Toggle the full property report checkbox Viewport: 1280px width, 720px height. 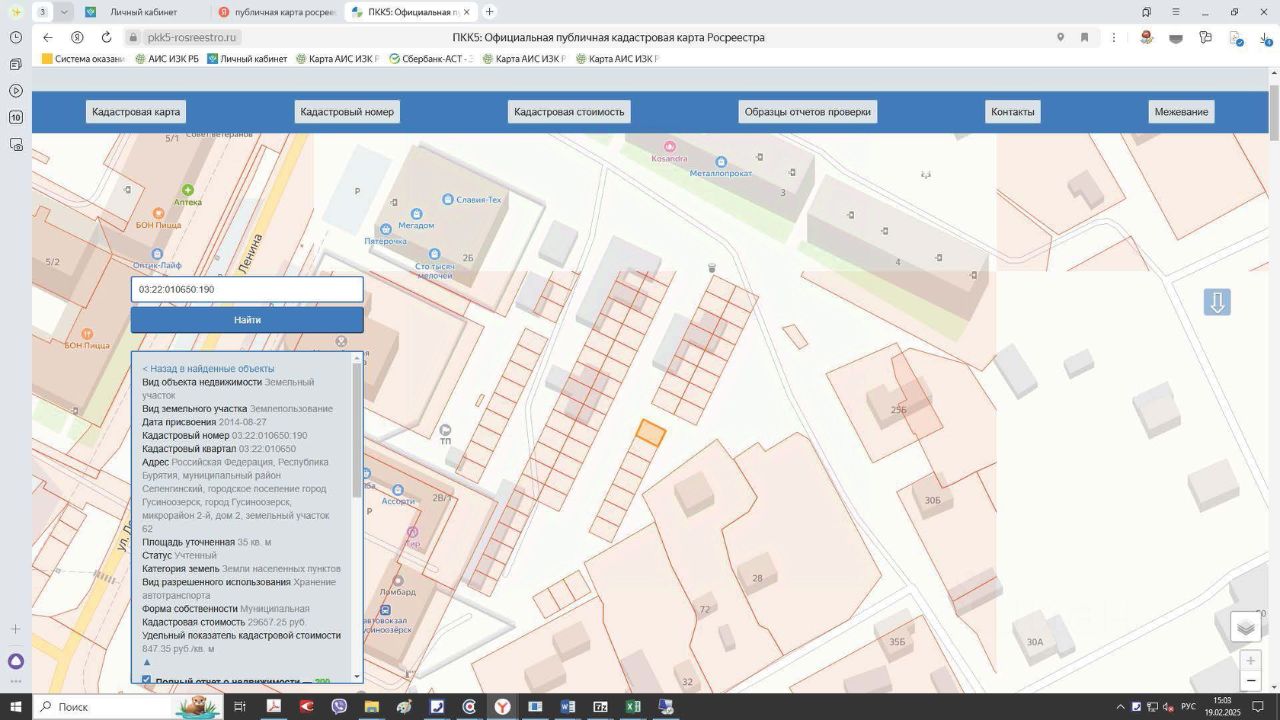coord(147,681)
